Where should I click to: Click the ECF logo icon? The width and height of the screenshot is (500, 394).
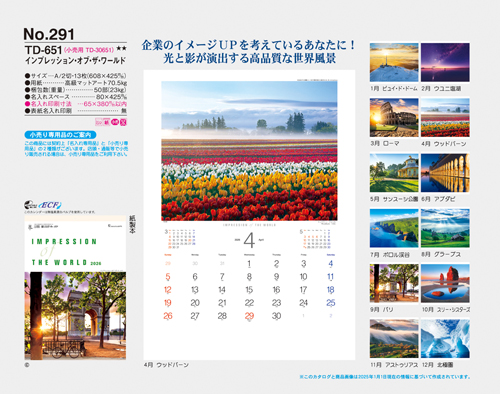coord(50,205)
